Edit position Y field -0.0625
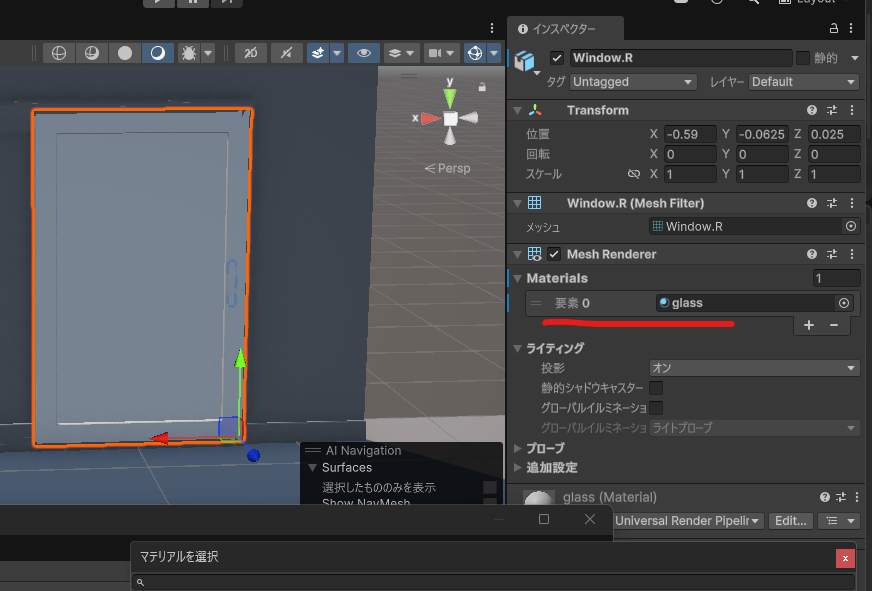This screenshot has height=591, width=872. click(762, 134)
